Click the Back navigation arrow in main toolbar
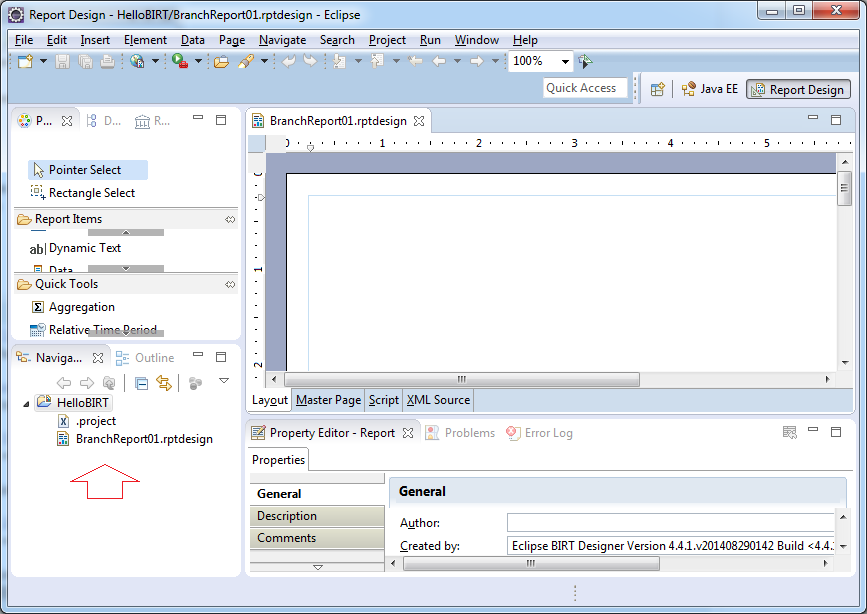This screenshot has height=614, width=867. 439,61
